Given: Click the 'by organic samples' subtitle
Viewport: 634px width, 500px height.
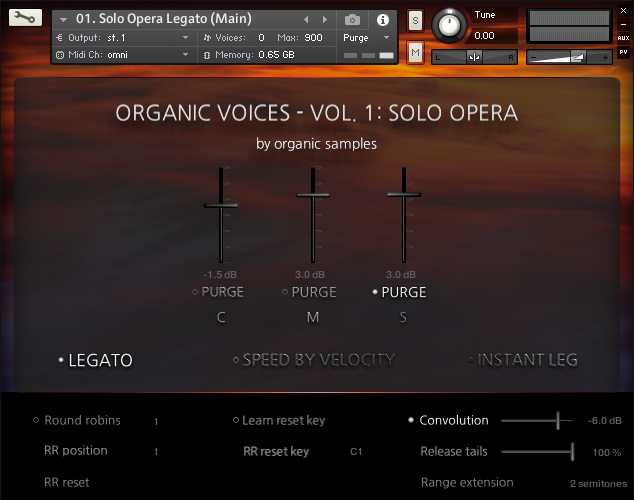Looking at the screenshot, I should 316,144.
